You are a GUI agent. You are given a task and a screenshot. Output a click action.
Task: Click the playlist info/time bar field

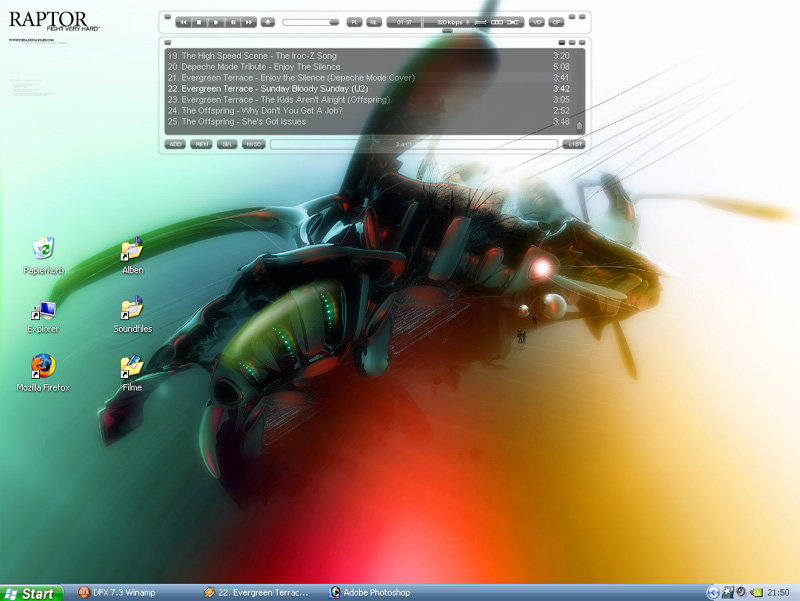414,144
